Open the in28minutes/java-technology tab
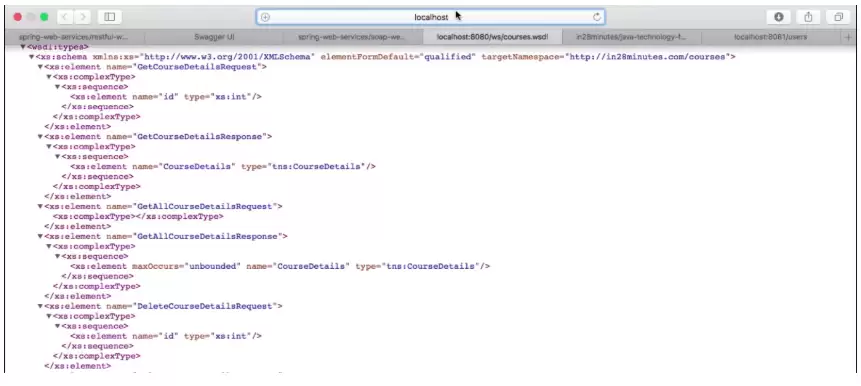Viewport: 861px width, 386px height. tap(631, 37)
